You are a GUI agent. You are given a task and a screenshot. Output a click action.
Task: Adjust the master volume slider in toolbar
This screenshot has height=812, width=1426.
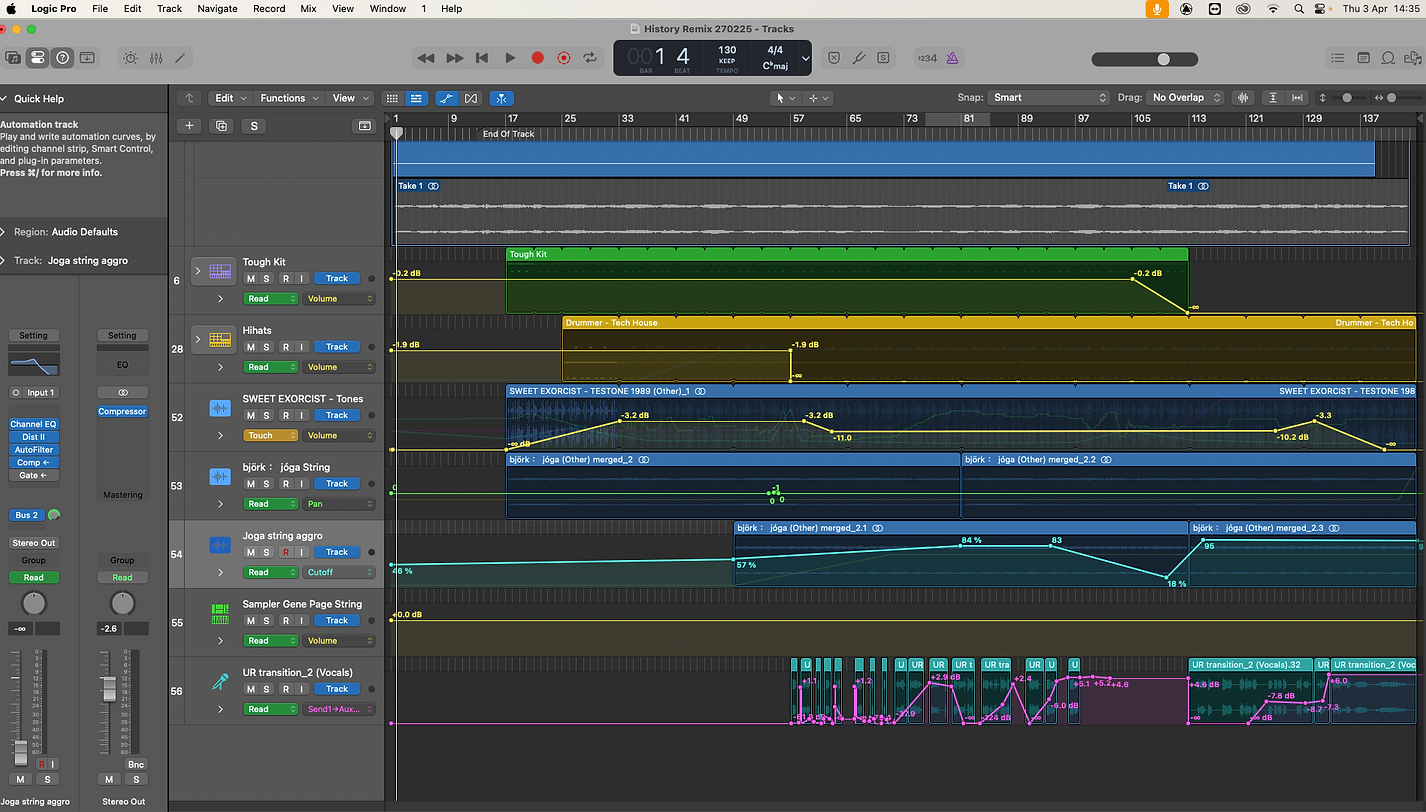click(x=1145, y=59)
